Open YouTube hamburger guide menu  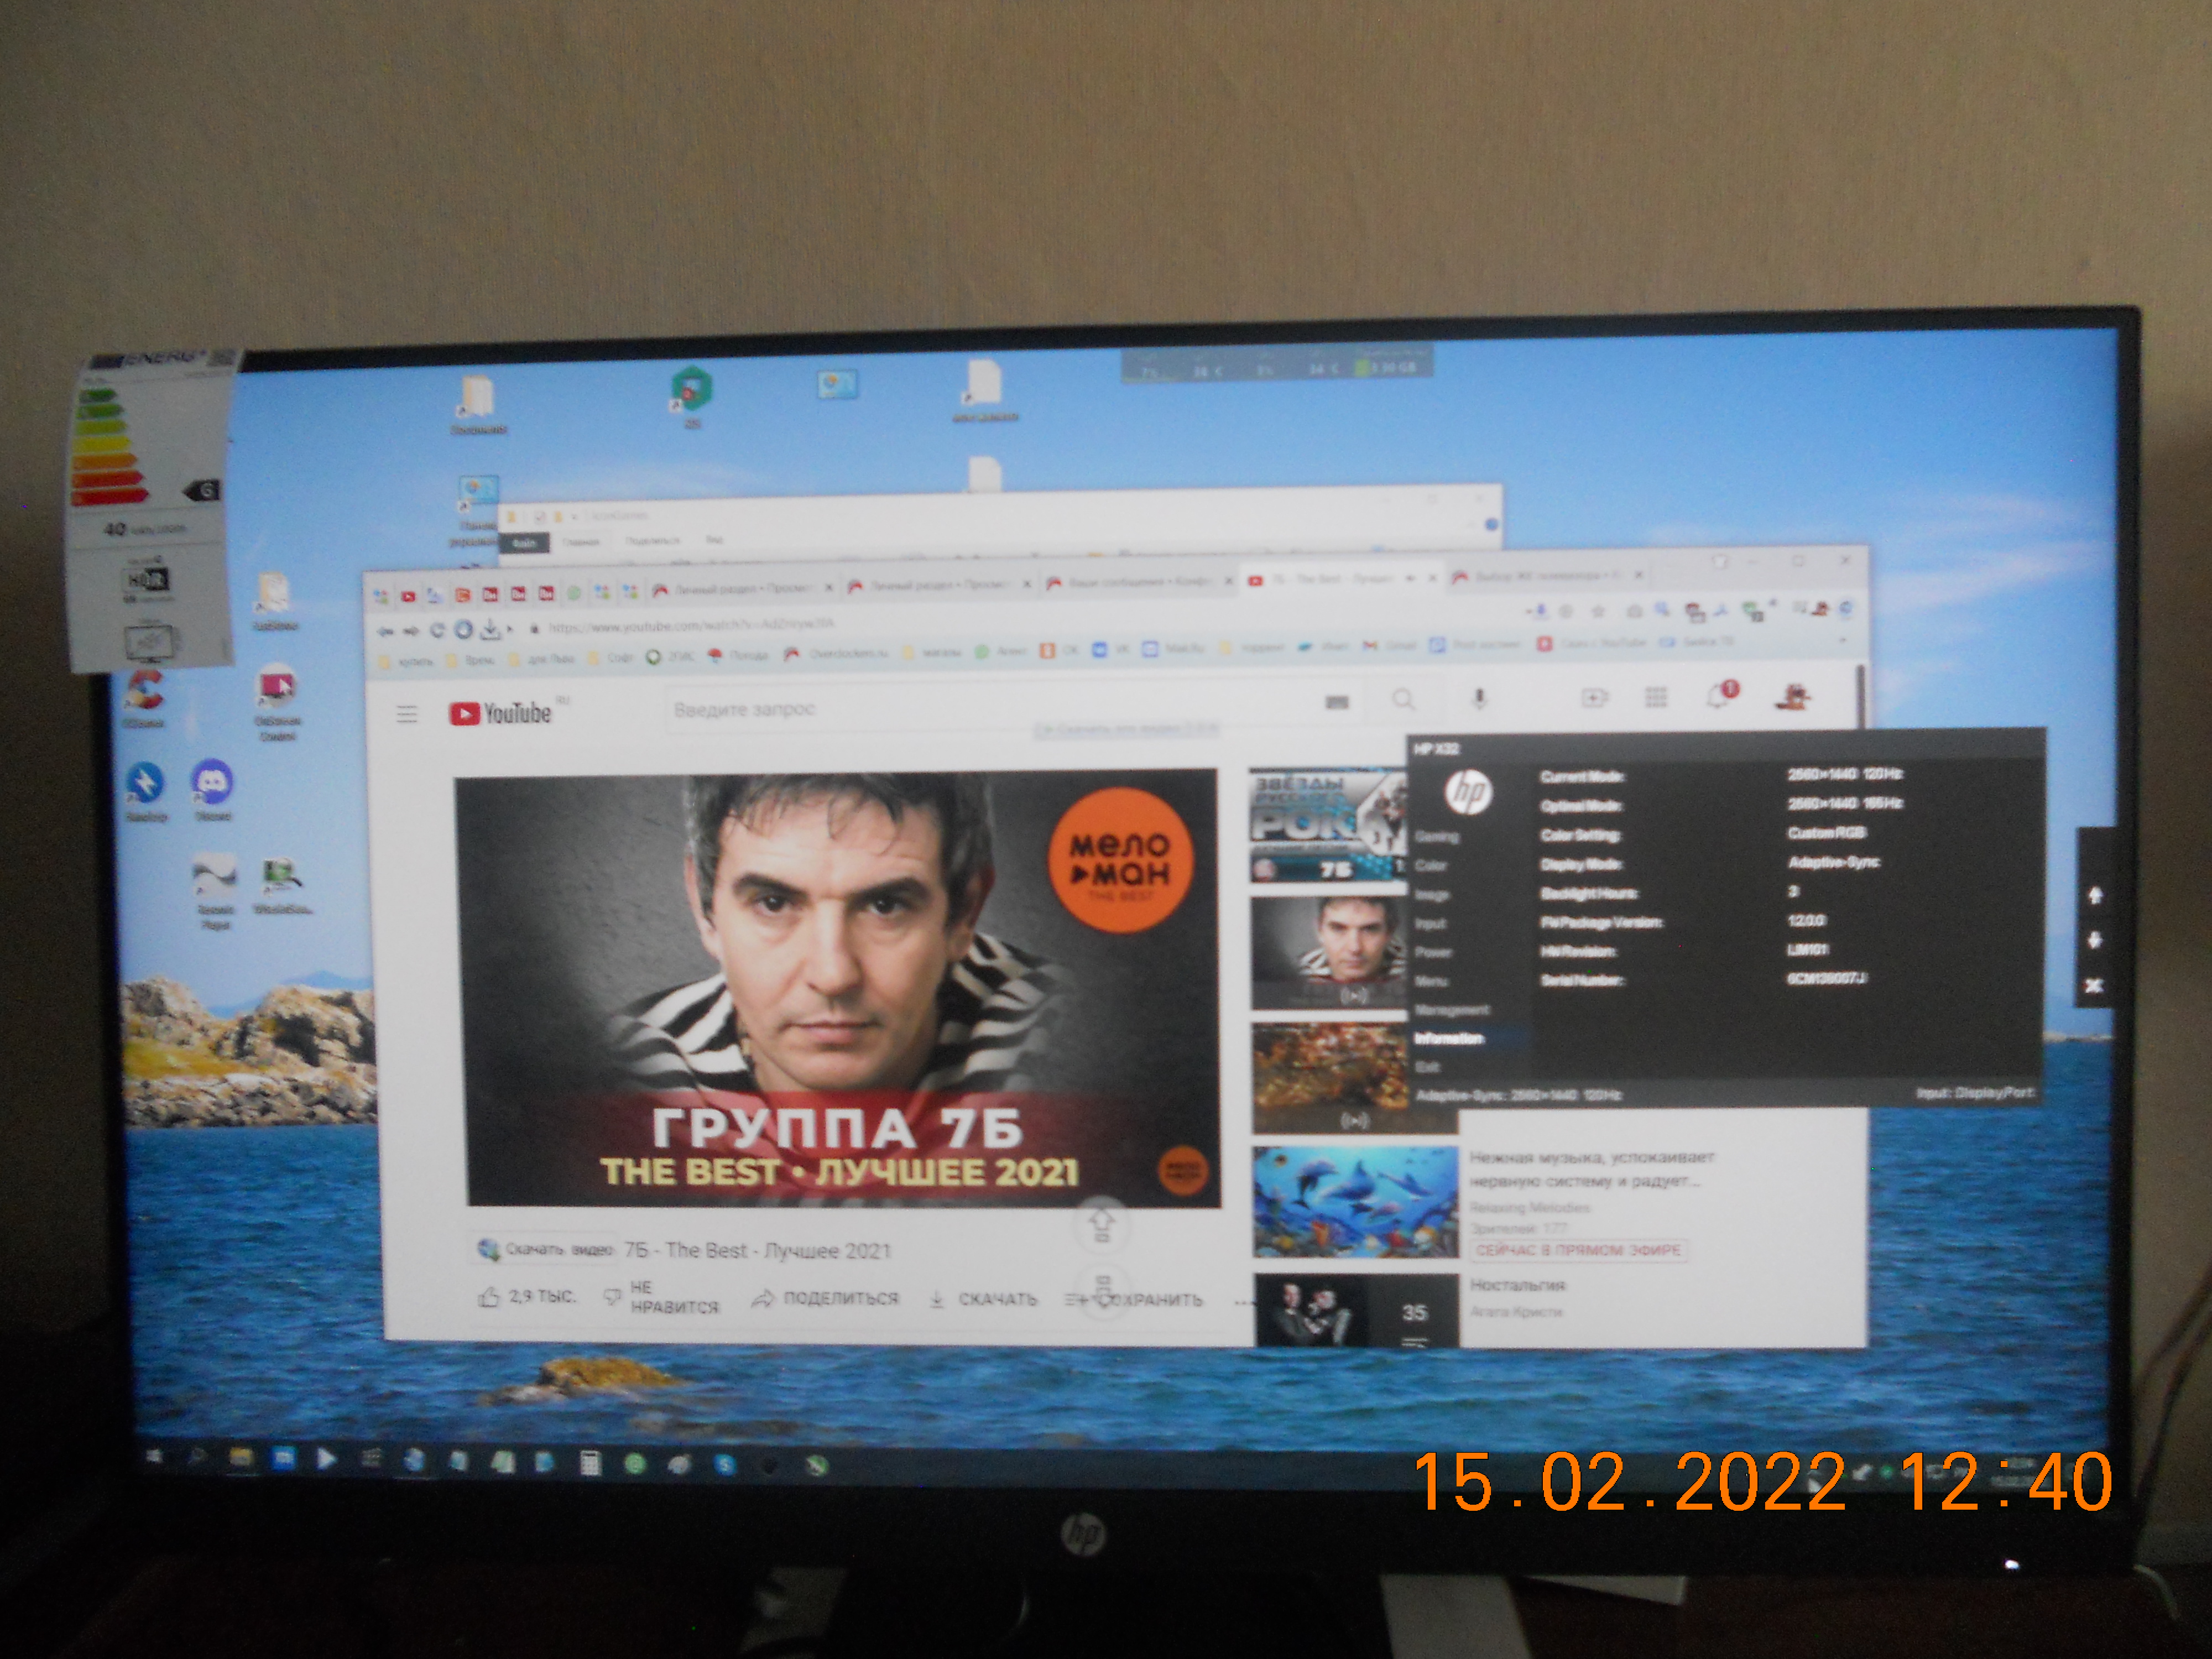406,714
